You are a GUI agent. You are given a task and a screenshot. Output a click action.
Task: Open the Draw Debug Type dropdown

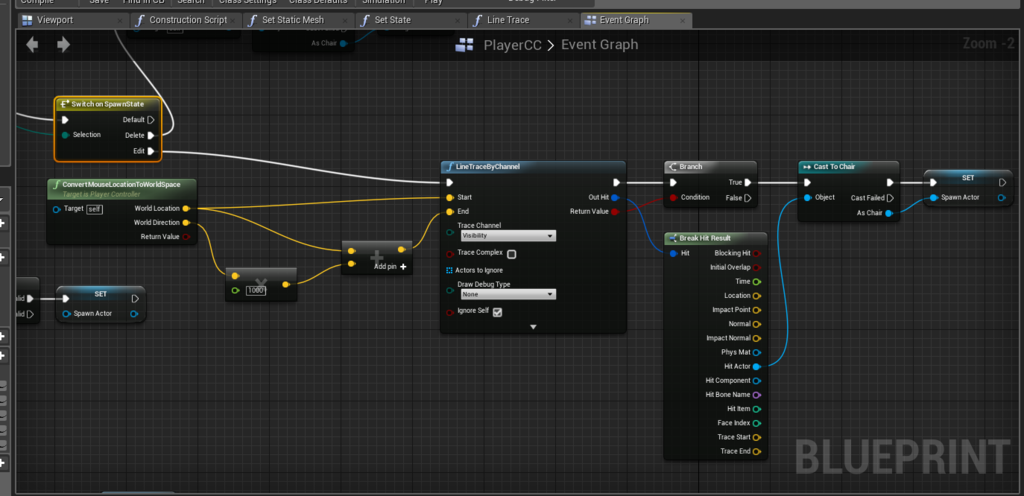tap(508, 294)
